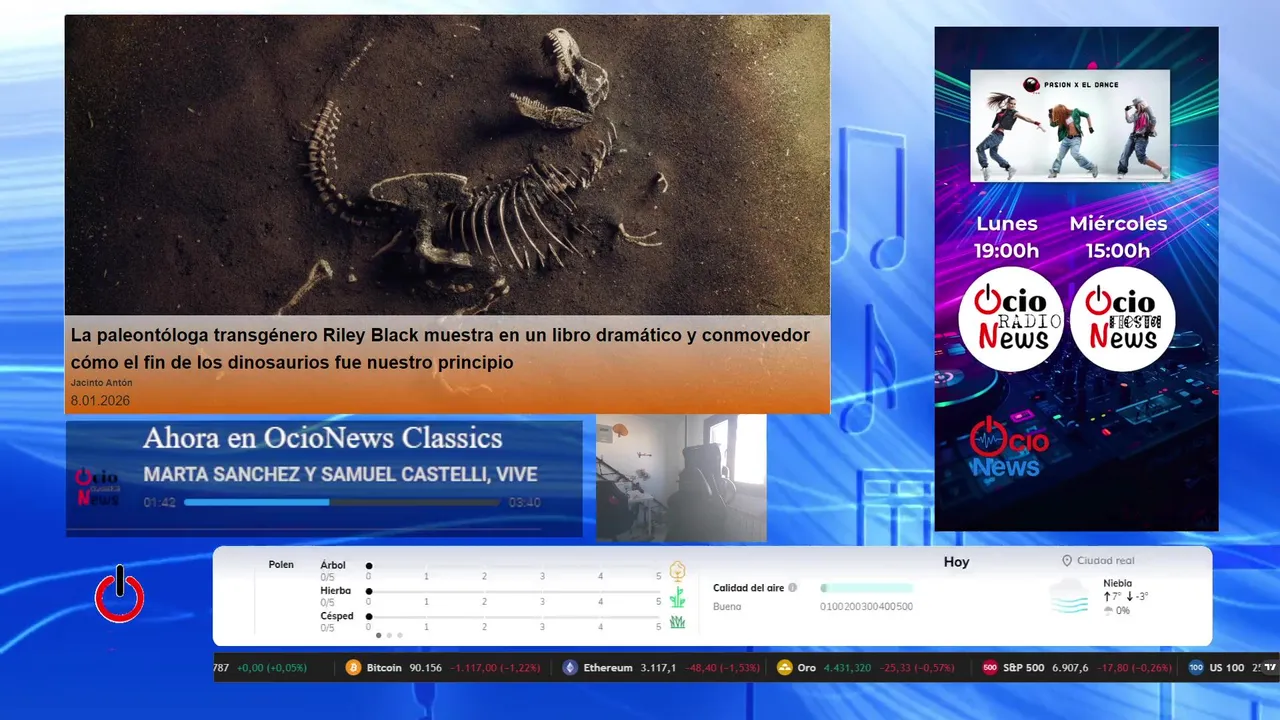Click the article date 8.01.2026
The width and height of the screenshot is (1280, 720).
tap(100, 401)
